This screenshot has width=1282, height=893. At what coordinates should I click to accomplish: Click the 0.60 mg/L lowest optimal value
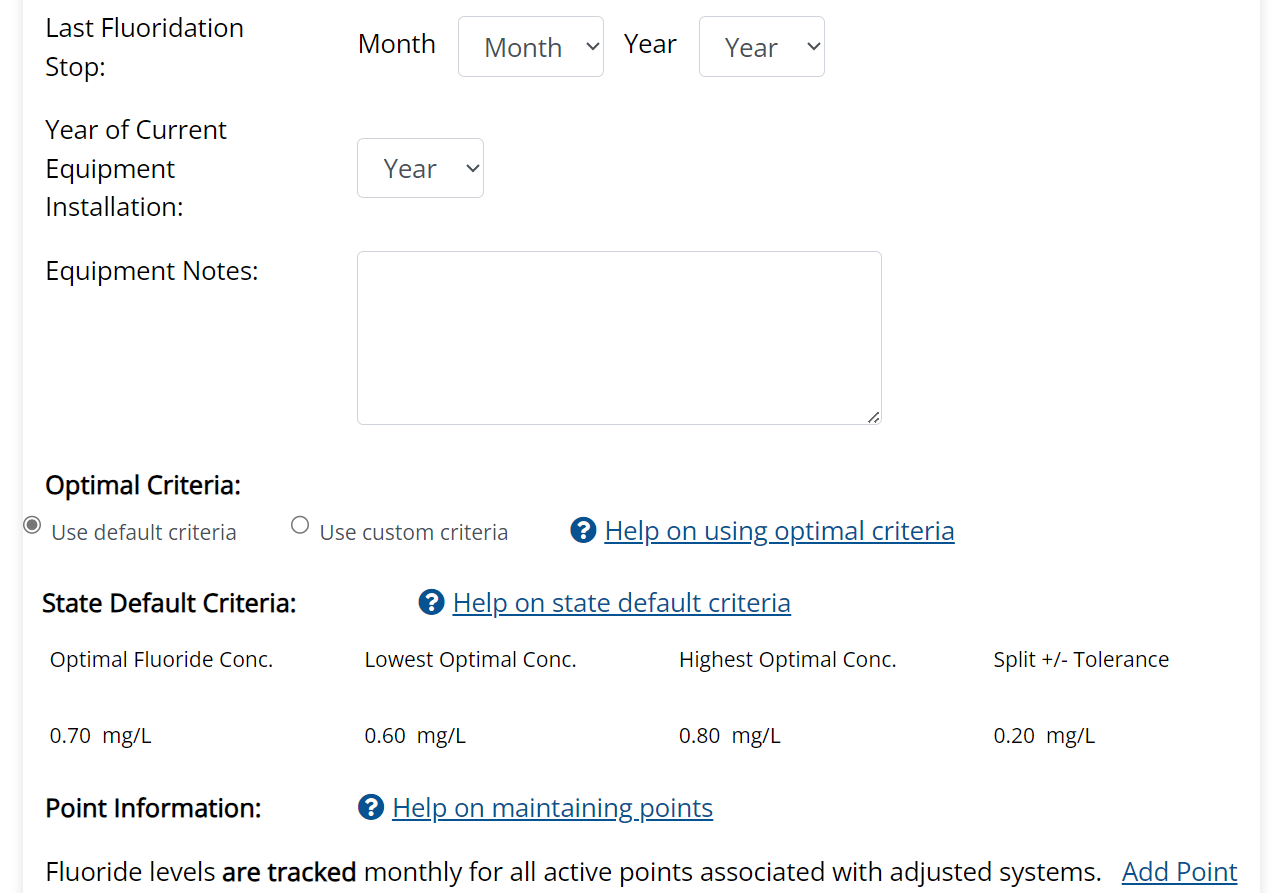tap(415, 736)
